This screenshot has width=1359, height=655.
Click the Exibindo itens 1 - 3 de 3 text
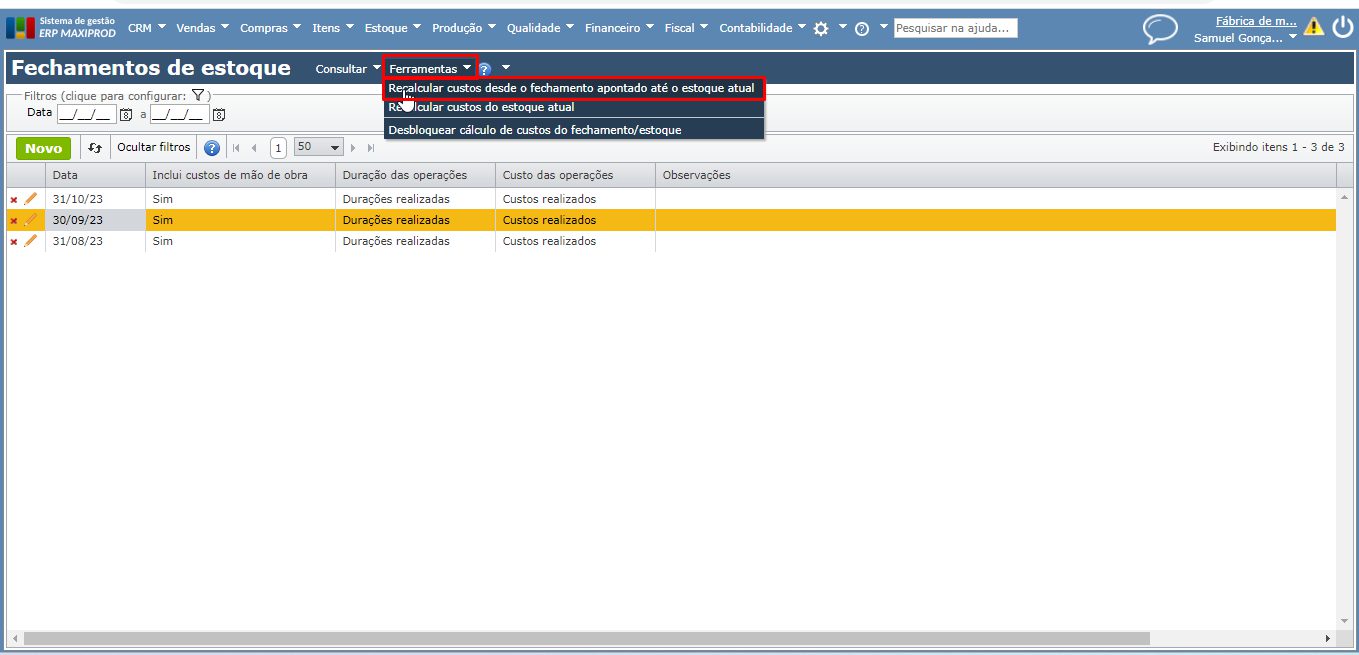click(1278, 148)
